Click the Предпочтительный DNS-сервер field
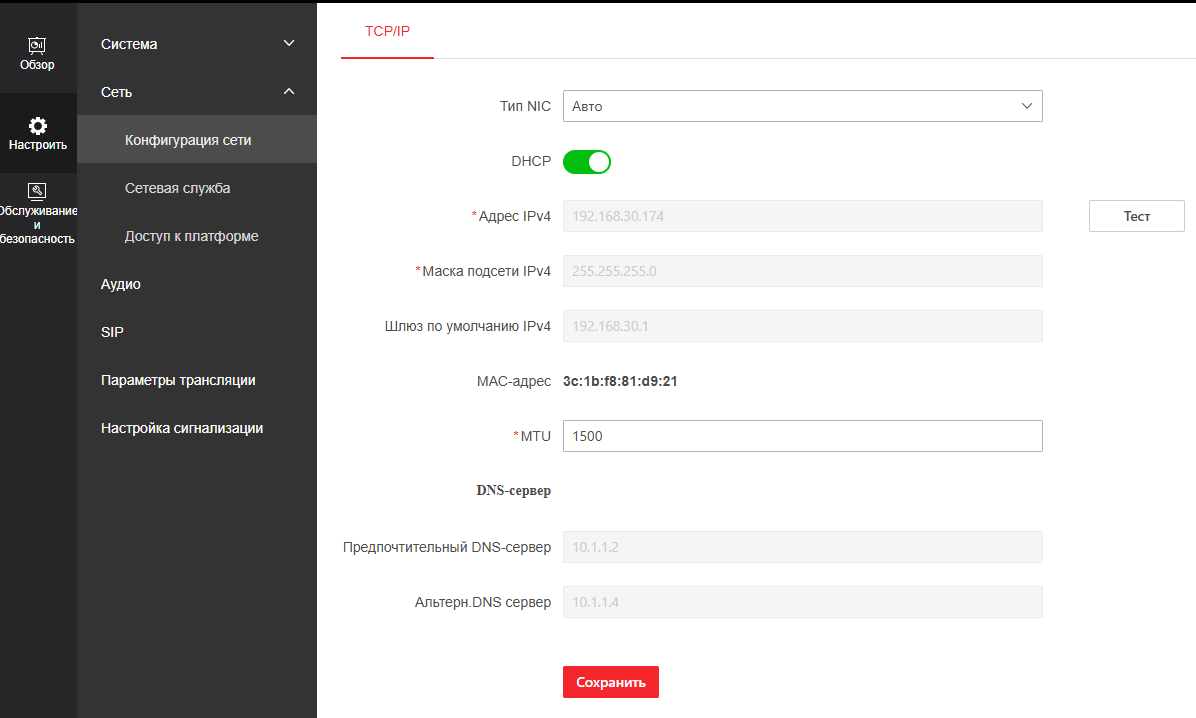The image size is (1196, 718). point(802,547)
